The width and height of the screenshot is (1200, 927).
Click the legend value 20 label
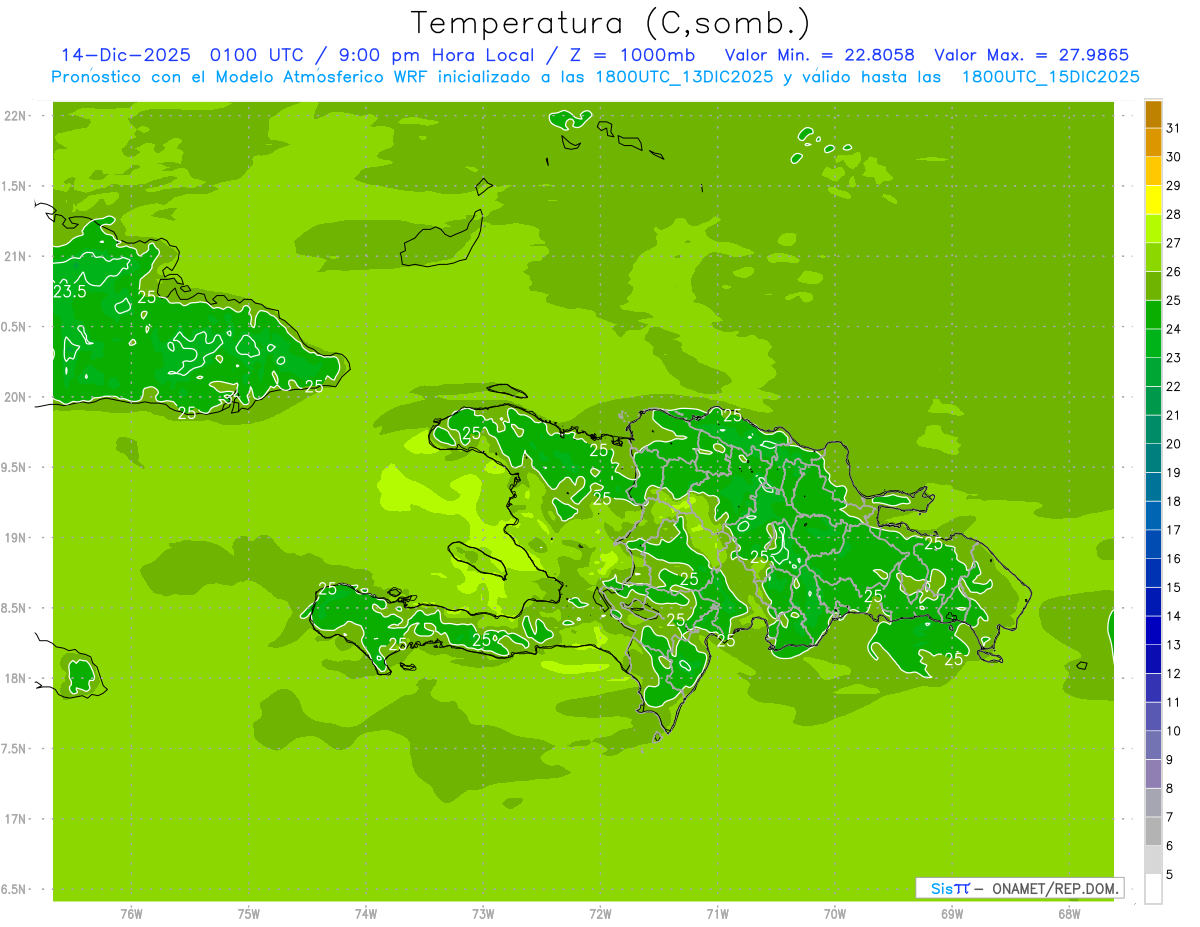(x=1173, y=444)
